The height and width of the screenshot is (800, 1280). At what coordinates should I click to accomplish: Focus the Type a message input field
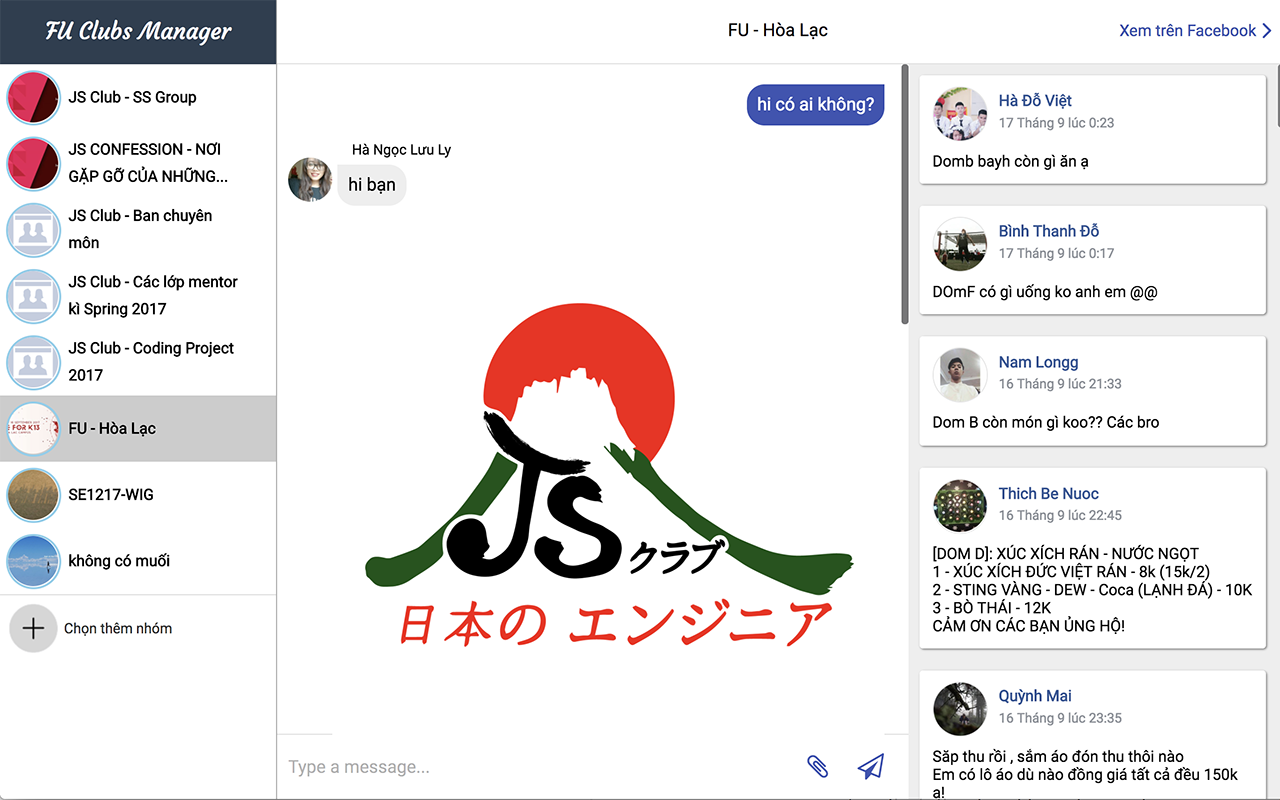click(540, 767)
